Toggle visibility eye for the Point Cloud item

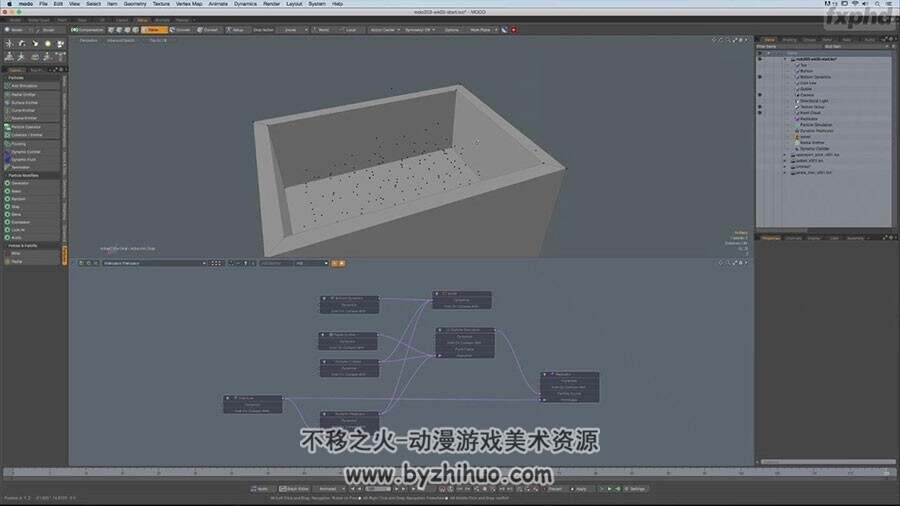tap(760, 112)
